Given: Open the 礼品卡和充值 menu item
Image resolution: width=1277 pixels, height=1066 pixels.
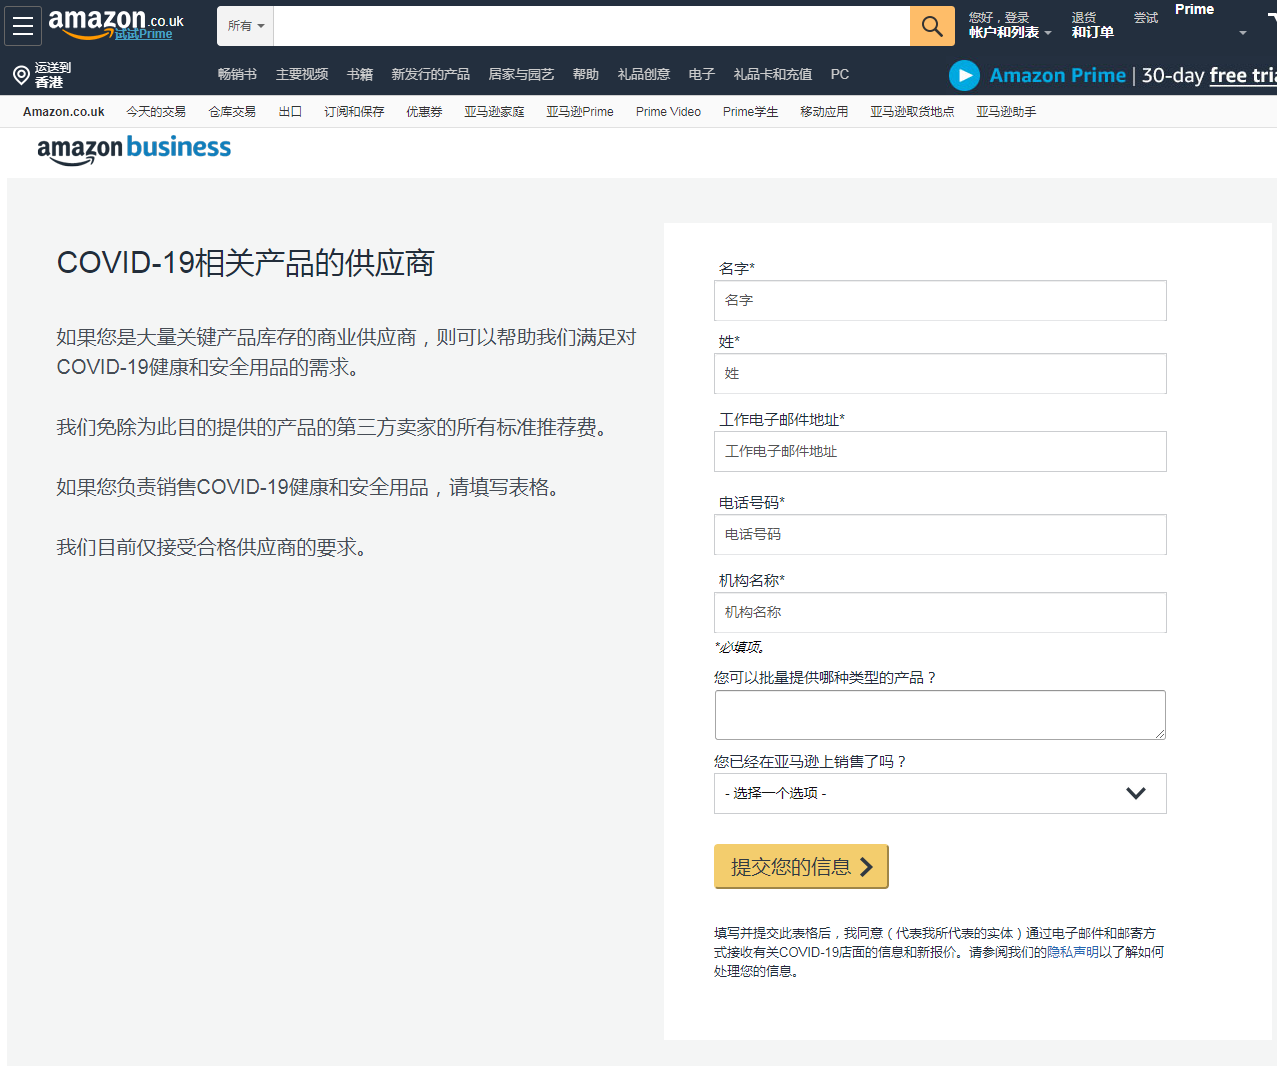Looking at the screenshot, I should tap(773, 74).
